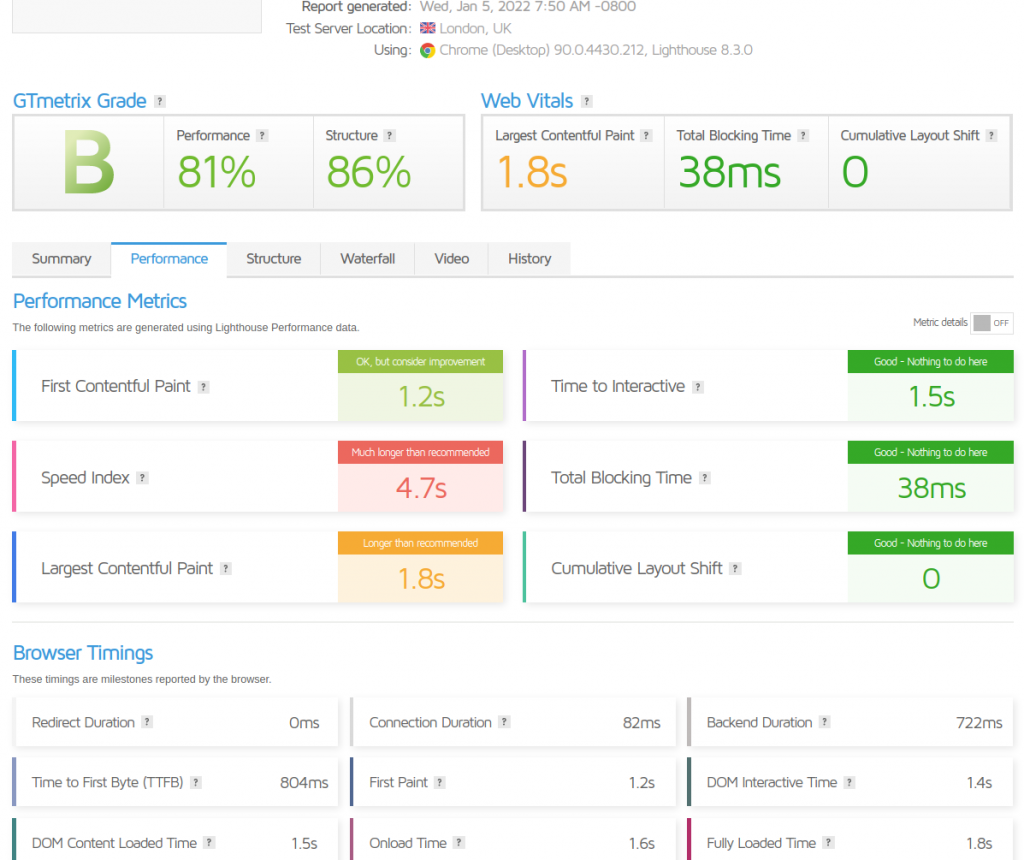Image resolution: width=1024 pixels, height=860 pixels.
Task: Click help icon next to Web Vitals heading
Action: tap(587, 102)
